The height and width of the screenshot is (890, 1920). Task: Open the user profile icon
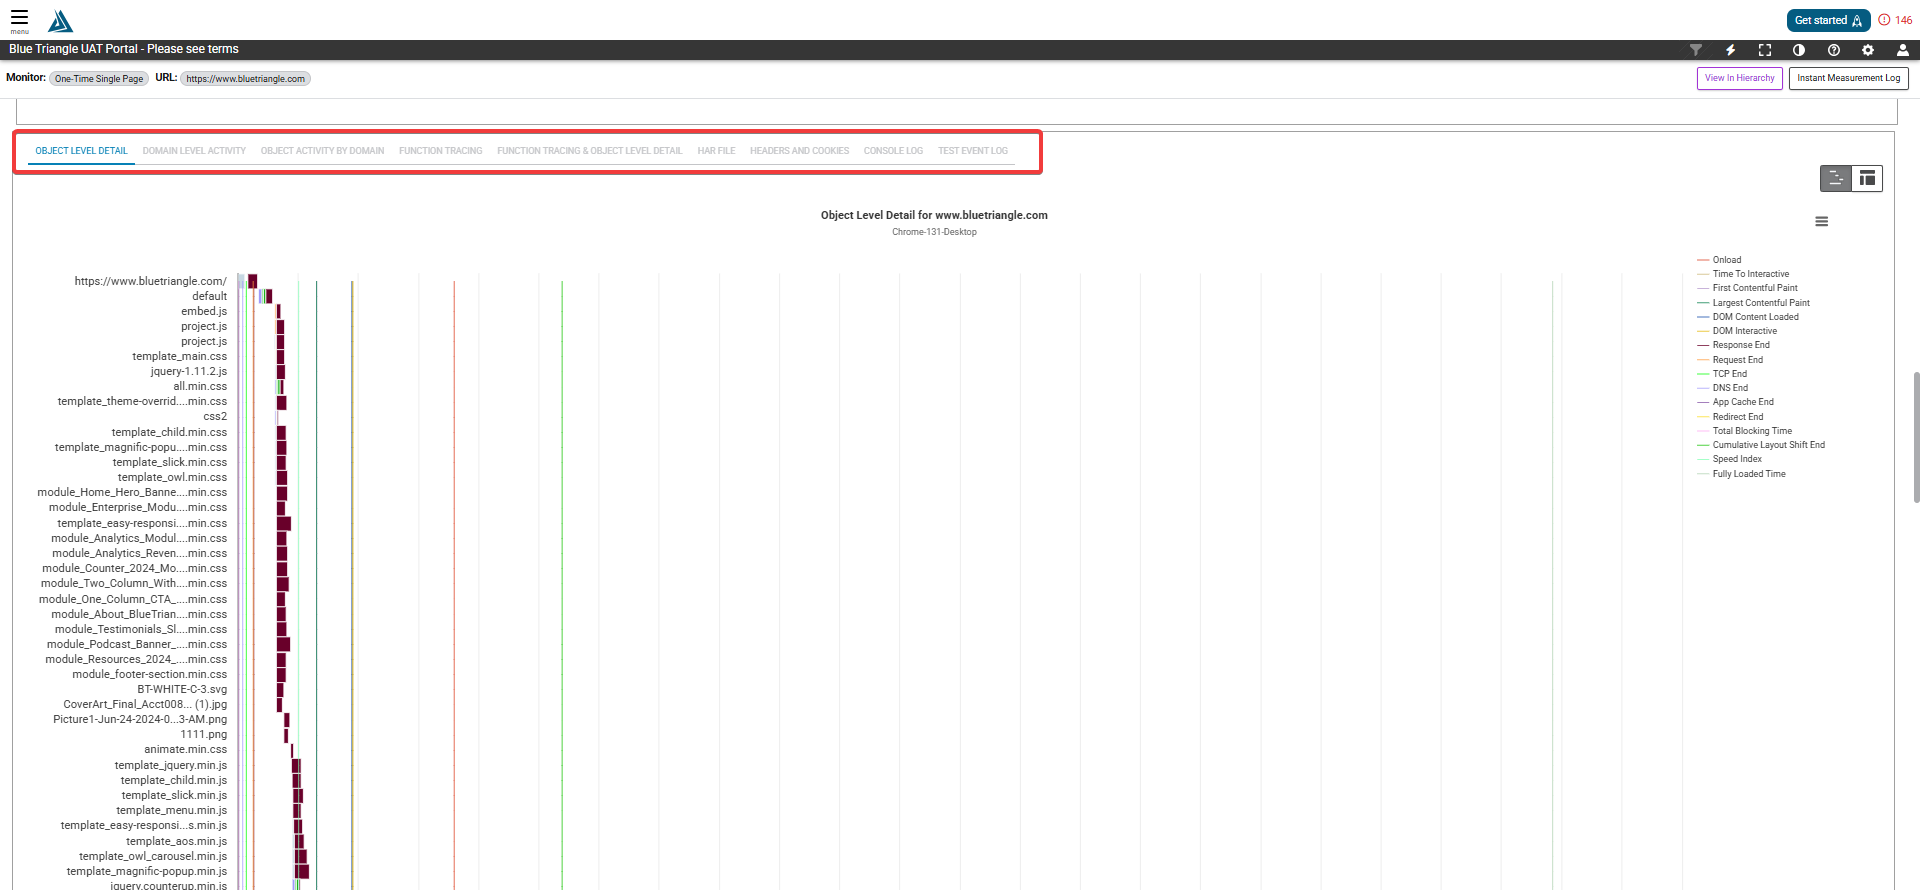[1902, 50]
